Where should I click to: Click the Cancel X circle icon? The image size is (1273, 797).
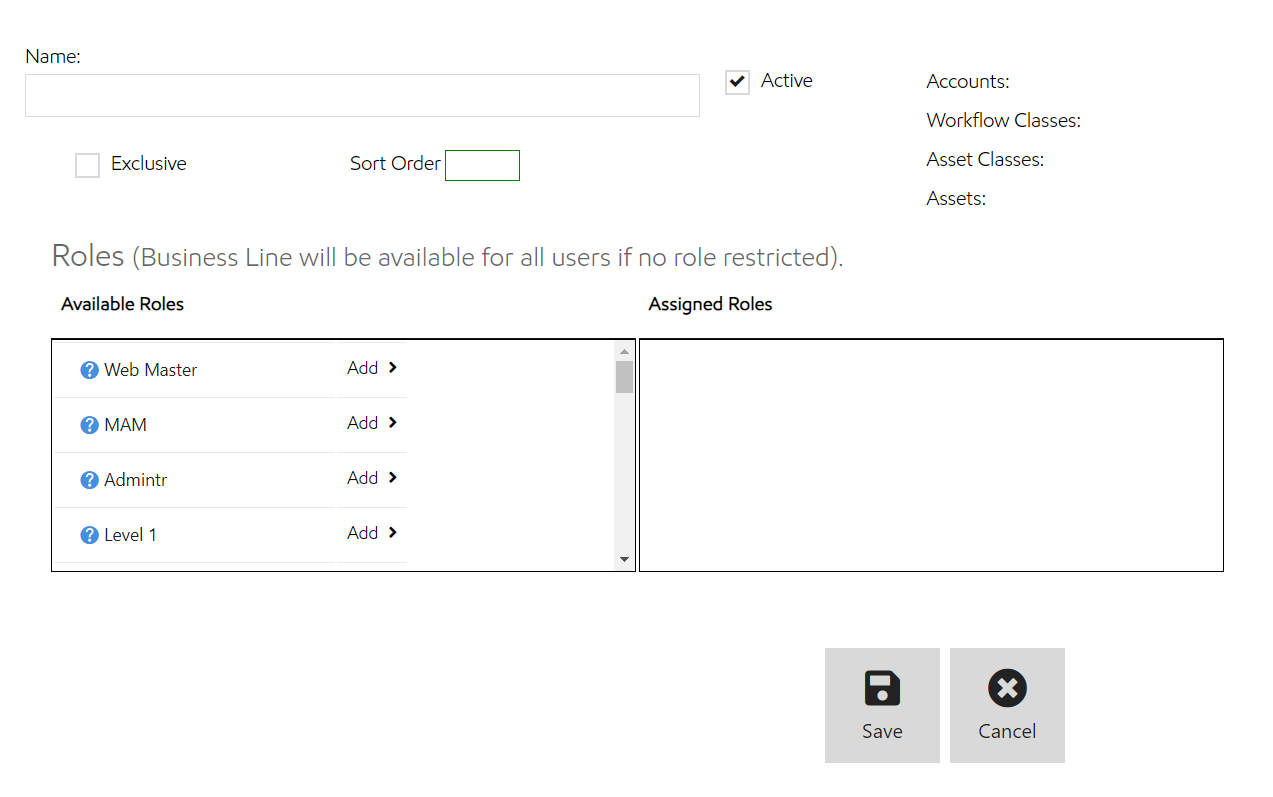pyautogui.click(x=1007, y=688)
